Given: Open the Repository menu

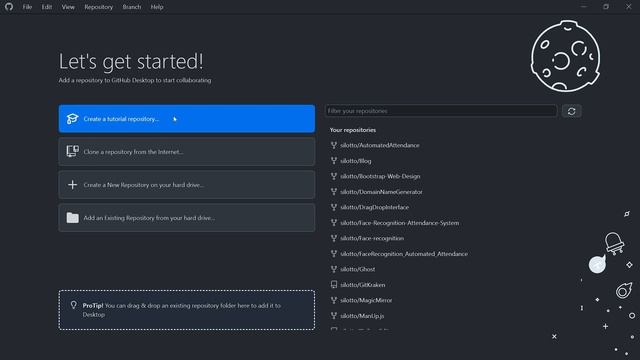Looking at the screenshot, I should tap(98, 7).
